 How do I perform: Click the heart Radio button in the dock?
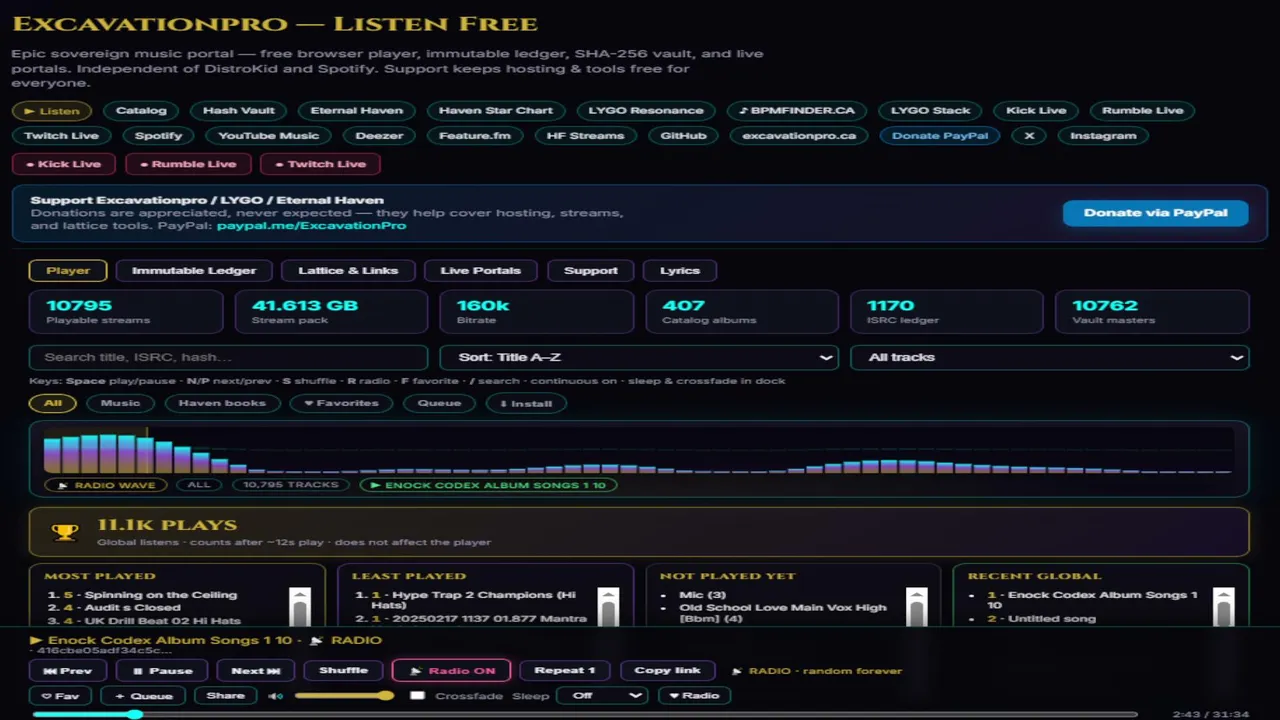[x=694, y=696]
